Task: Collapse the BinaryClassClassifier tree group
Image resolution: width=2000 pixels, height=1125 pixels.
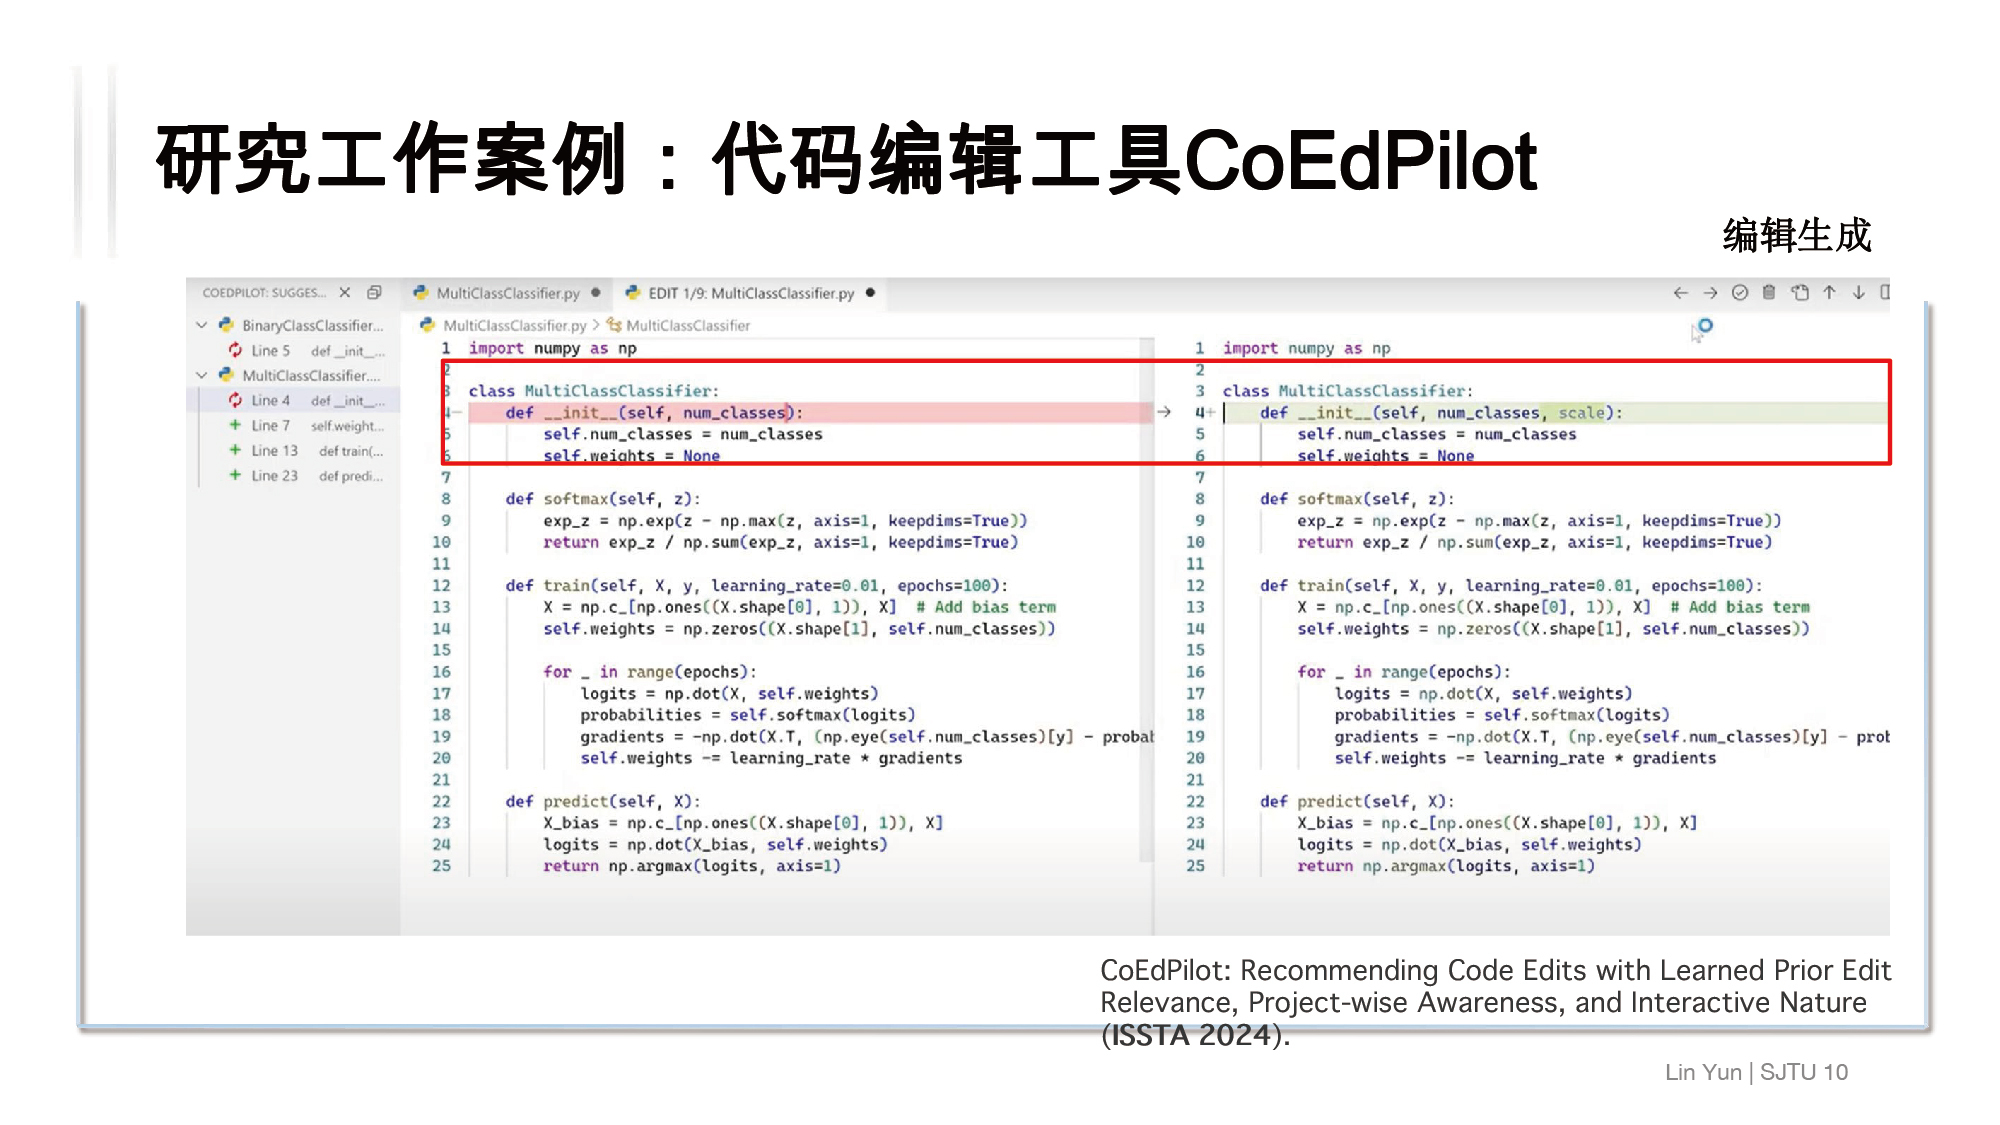Action: (x=201, y=325)
